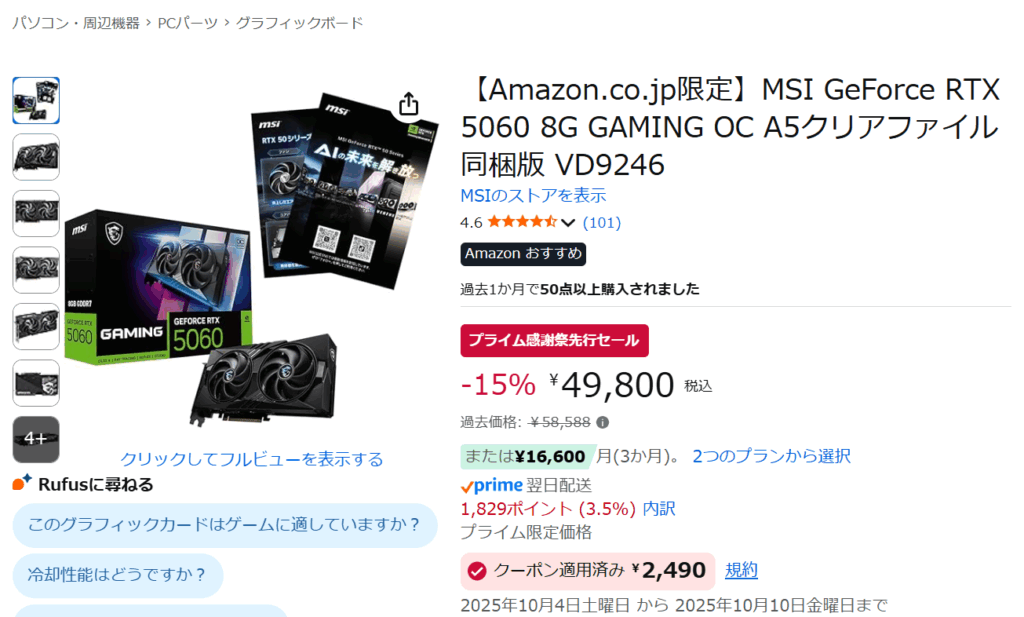Image resolution: width=1024 pixels, height=617 pixels.
Task: Click the プライム感謝祭先行セール badge
Action: tap(554, 341)
